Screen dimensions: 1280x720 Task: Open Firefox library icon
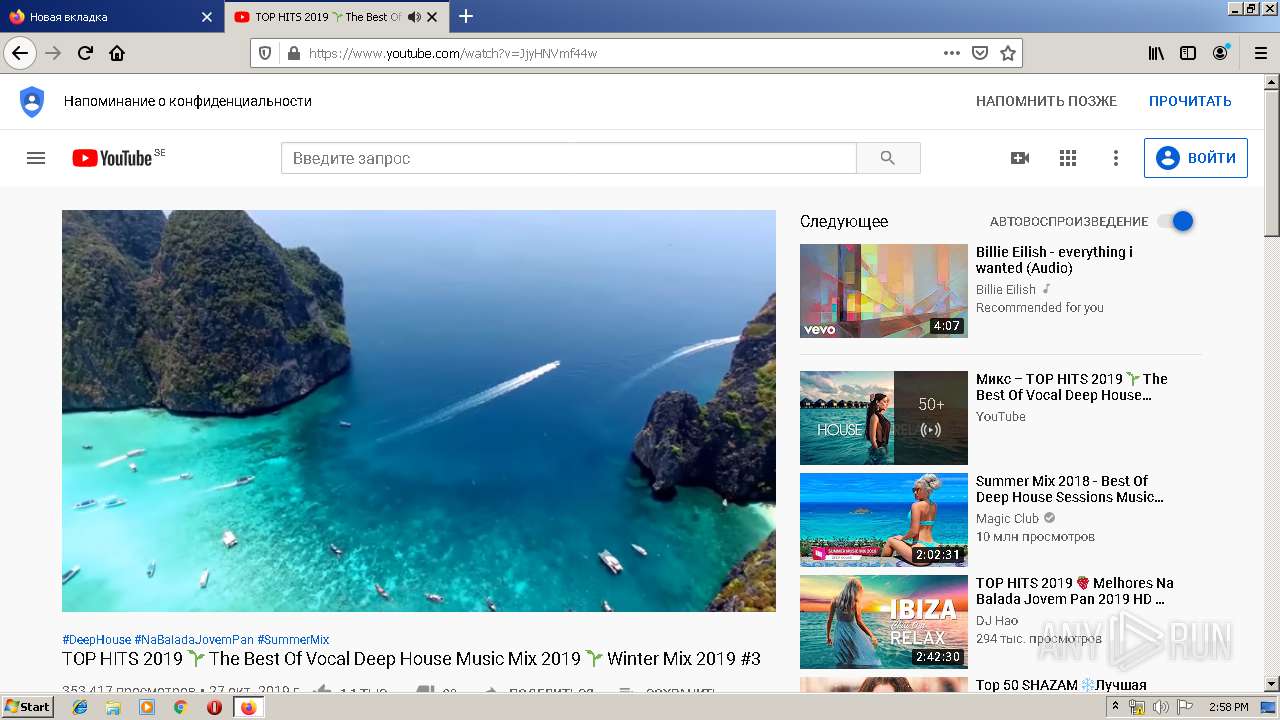1156,53
